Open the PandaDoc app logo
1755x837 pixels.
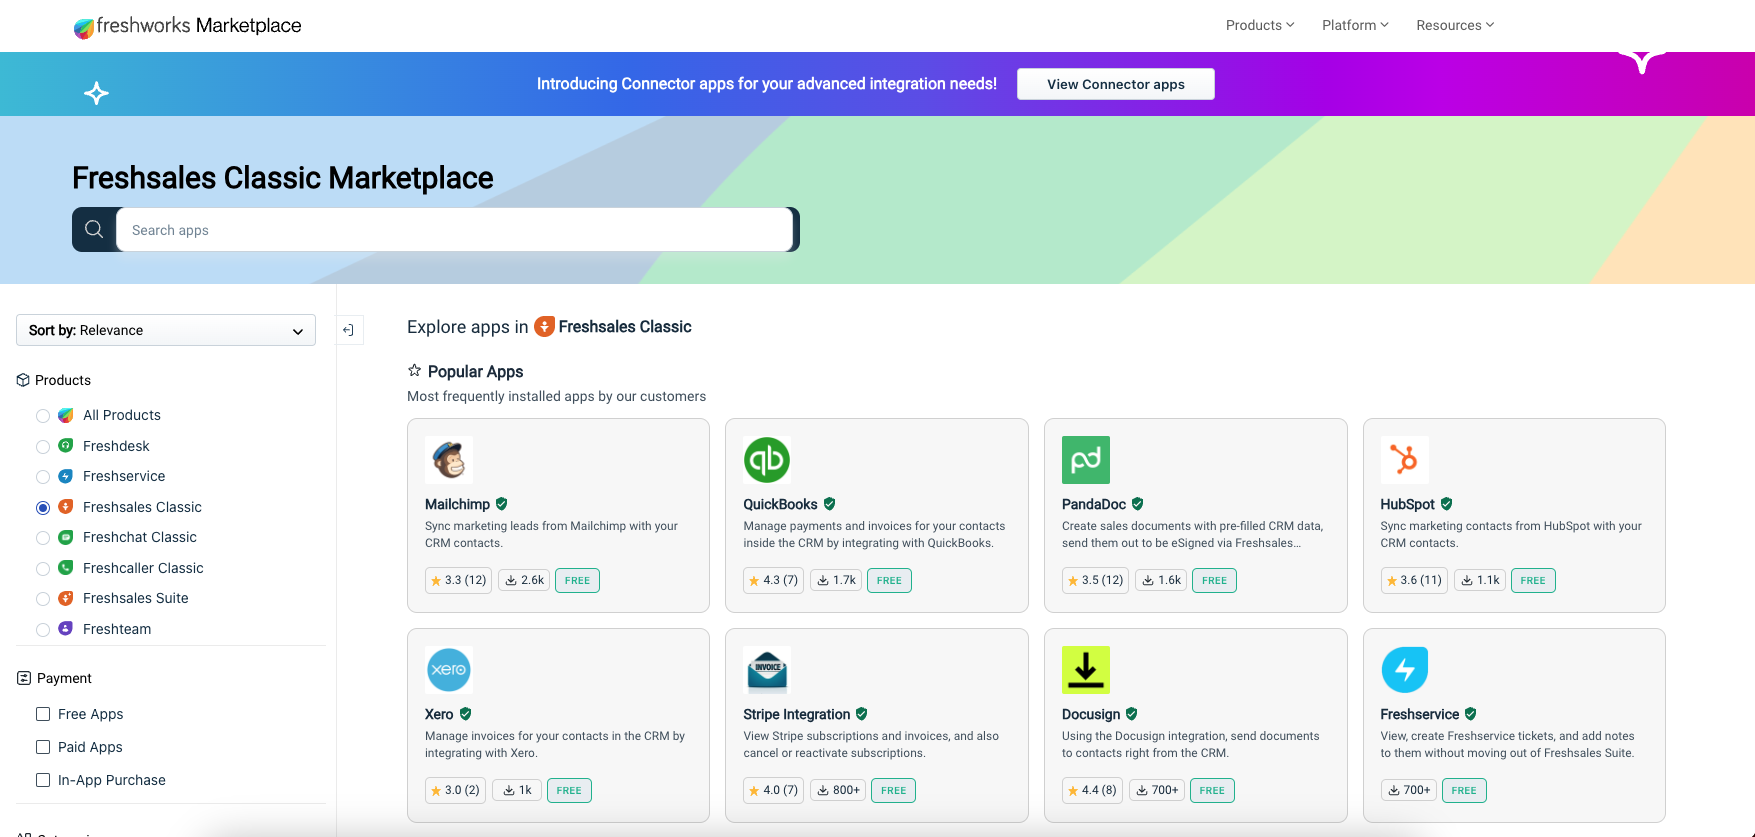[1086, 460]
